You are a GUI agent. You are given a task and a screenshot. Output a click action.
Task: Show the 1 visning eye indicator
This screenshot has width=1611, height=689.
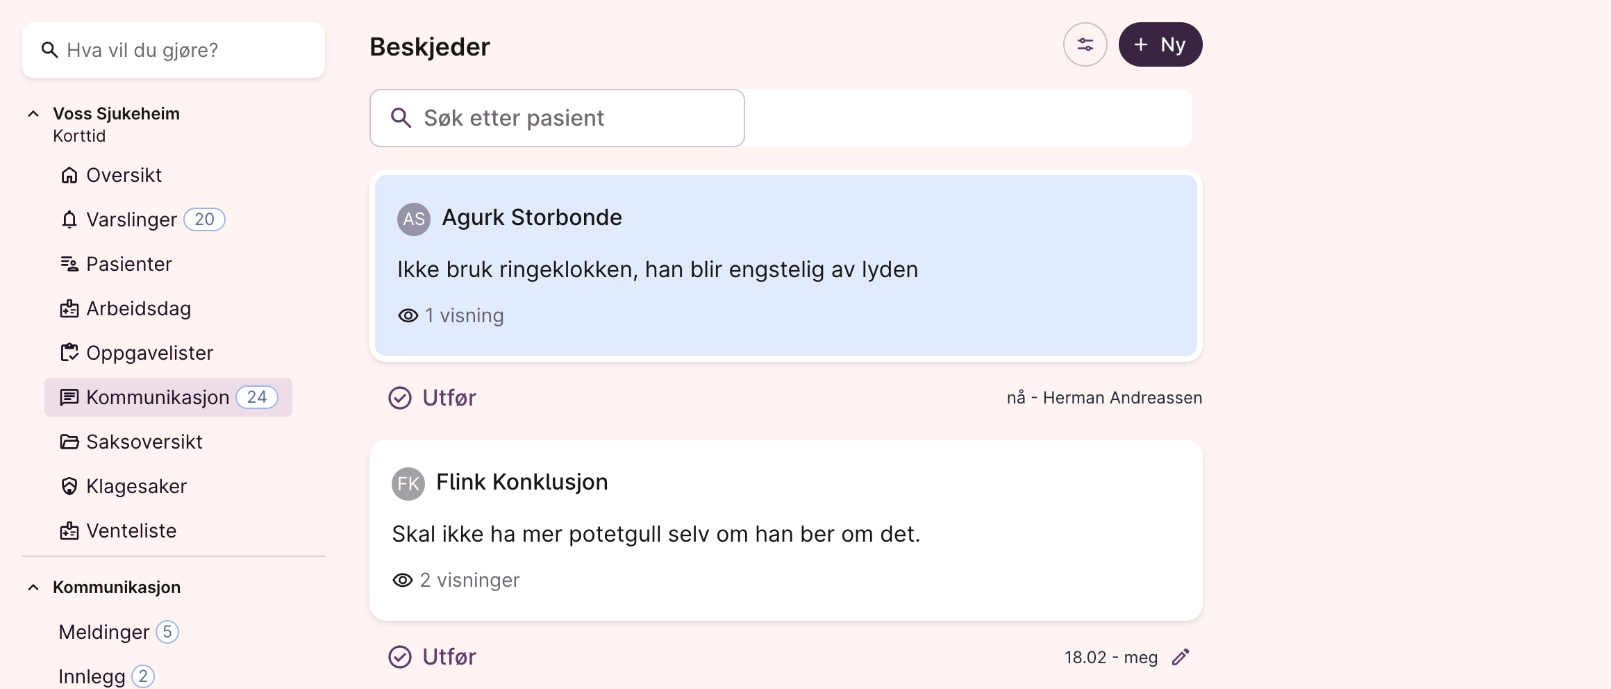click(451, 316)
